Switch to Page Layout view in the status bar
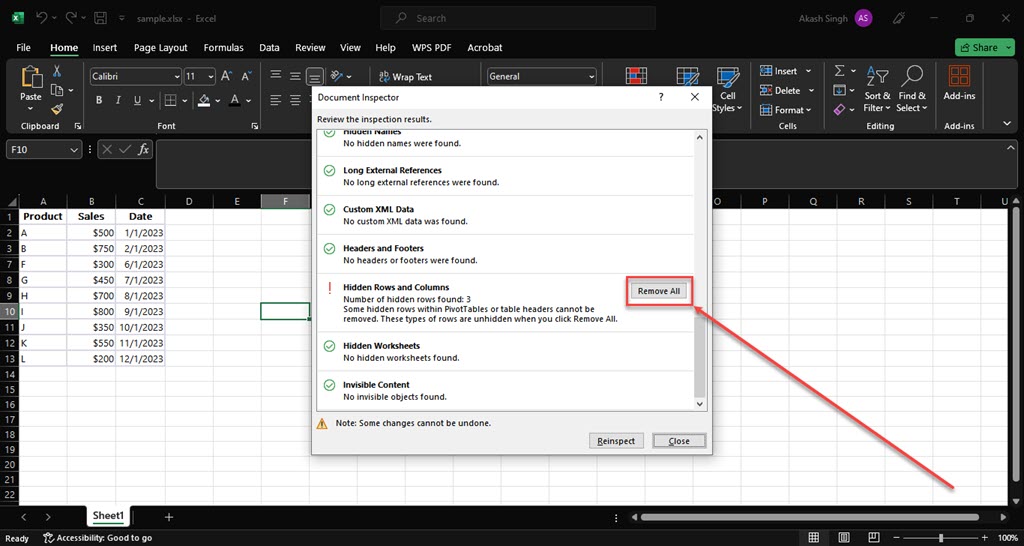This screenshot has height=546, width=1024. point(844,538)
